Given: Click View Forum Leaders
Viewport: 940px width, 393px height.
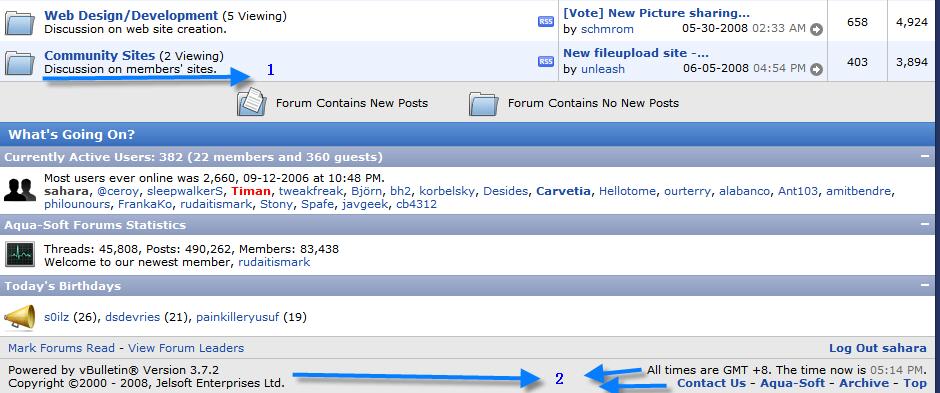Looking at the screenshot, I should [186, 348].
